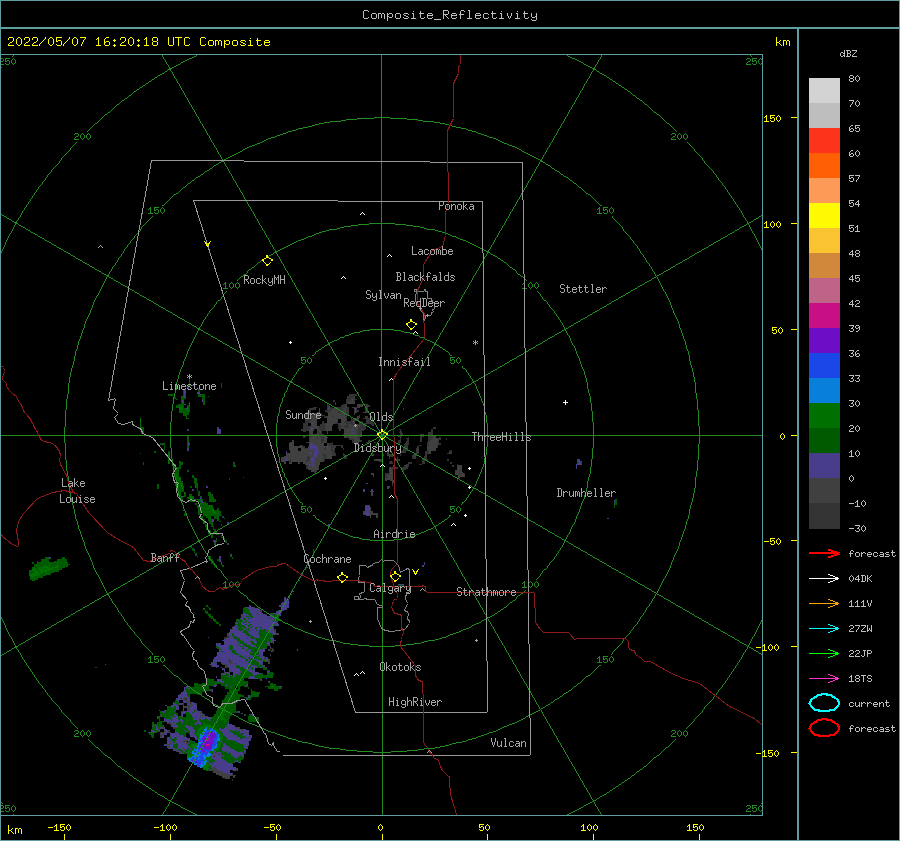This screenshot has height=841, width=900.
Task: Click the yellow diamond marker near RockyMH
Action: [267, 261]
